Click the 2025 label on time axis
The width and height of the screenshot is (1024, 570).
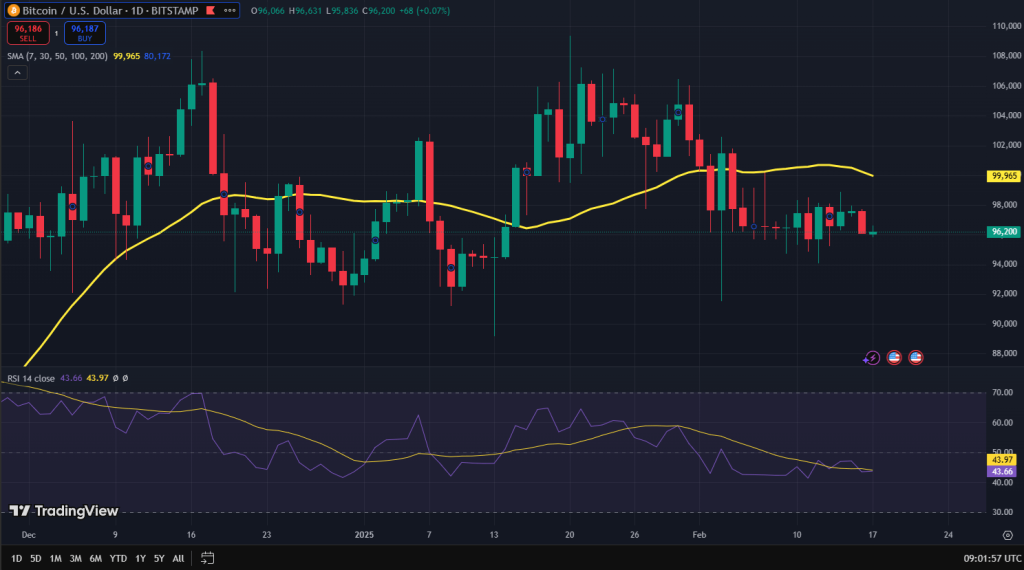tap(364, 535)
